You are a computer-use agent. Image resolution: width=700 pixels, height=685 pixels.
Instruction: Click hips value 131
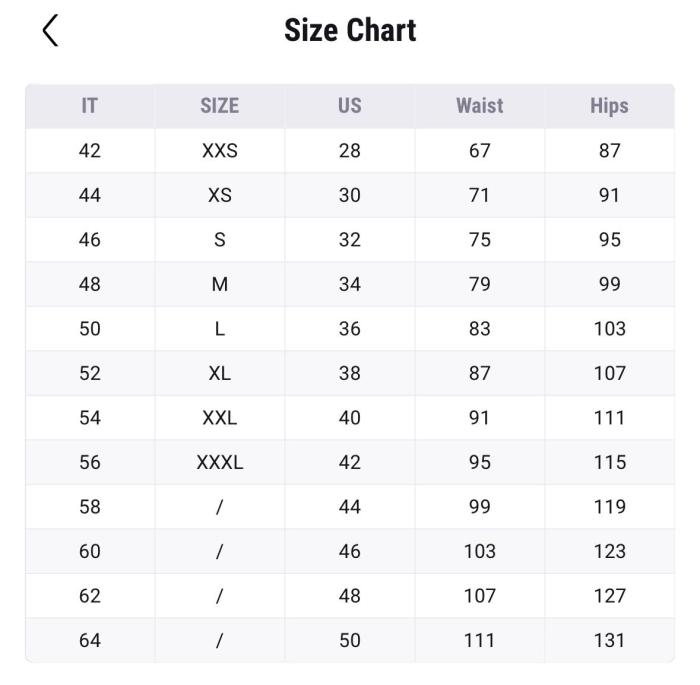pyautogui.click(x=609, y=640)
